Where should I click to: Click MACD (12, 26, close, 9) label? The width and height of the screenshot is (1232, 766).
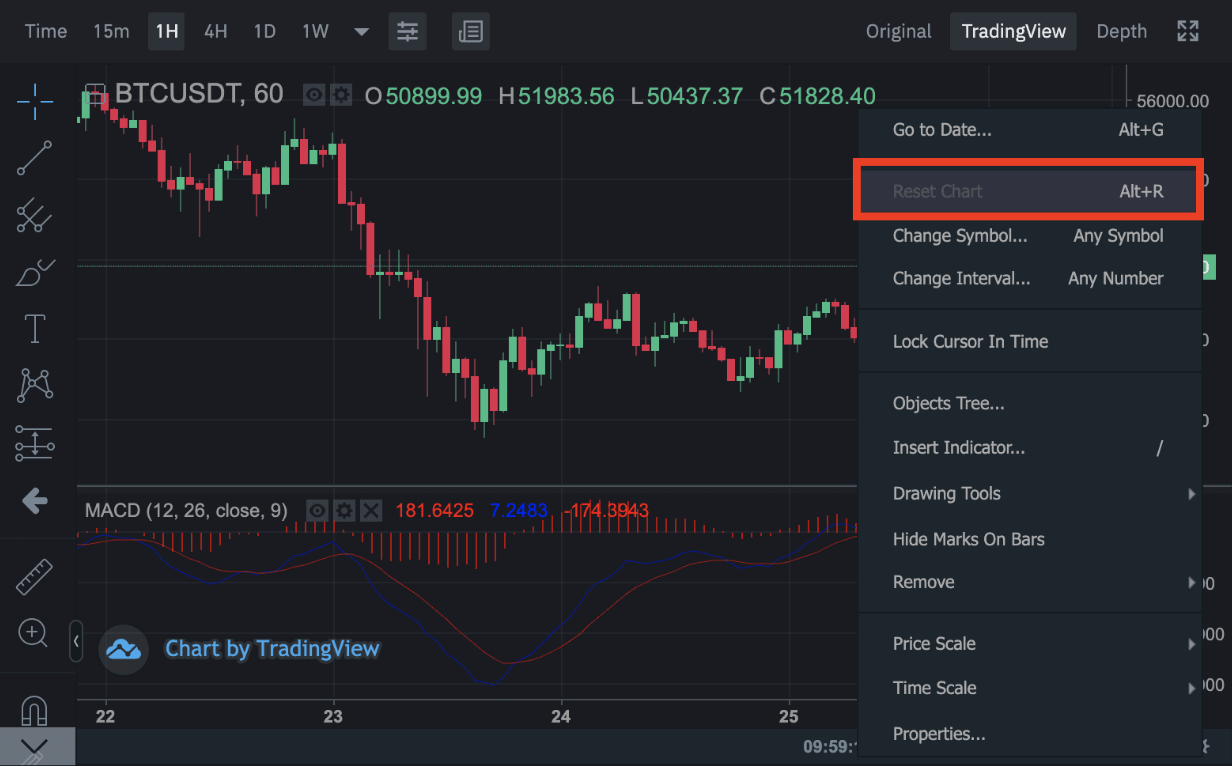[186, 511]
